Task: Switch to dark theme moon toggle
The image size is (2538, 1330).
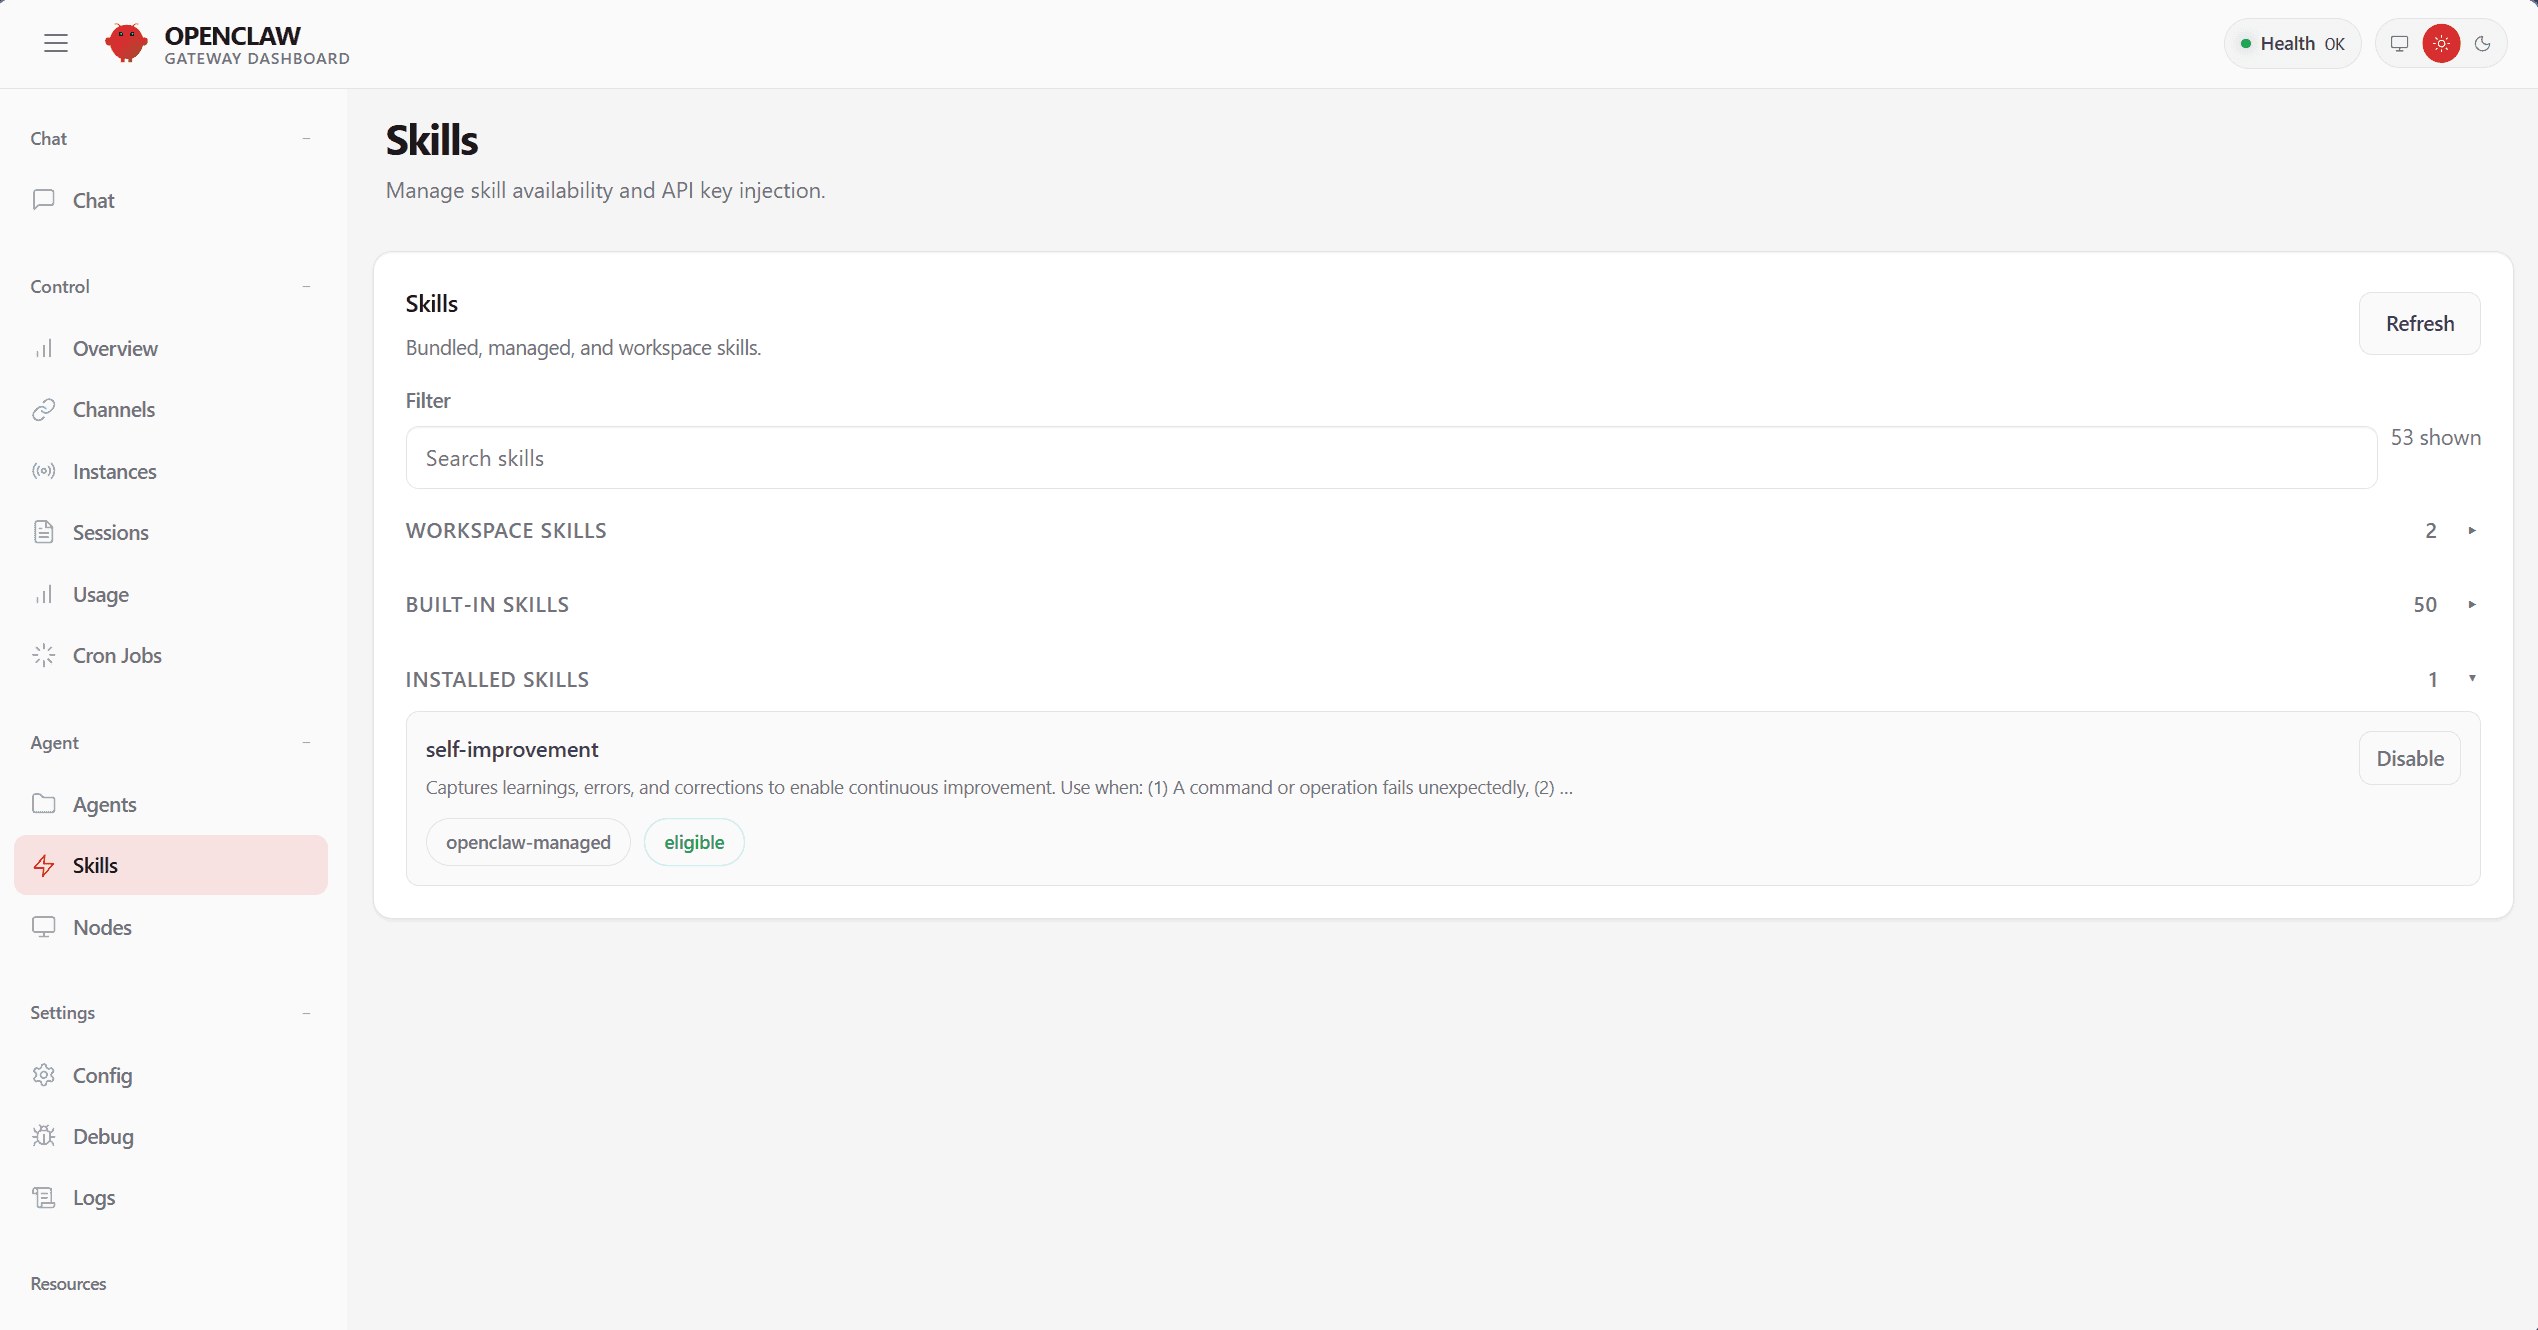Action: click(2483, 43)
